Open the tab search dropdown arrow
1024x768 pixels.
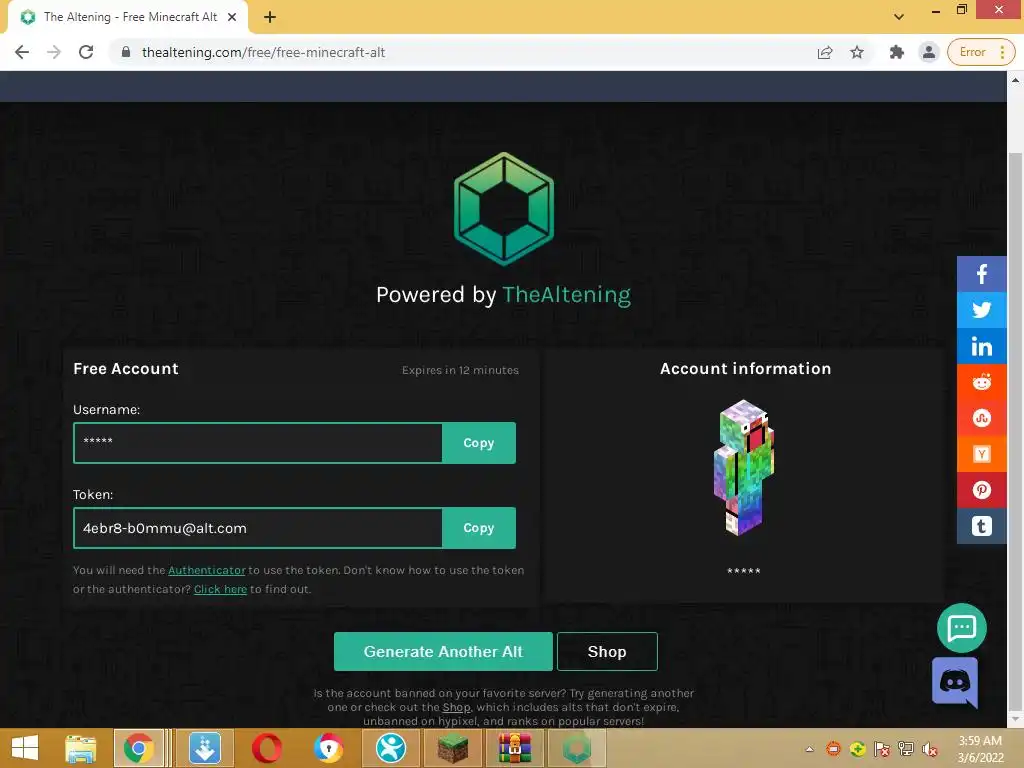(899, 17)
